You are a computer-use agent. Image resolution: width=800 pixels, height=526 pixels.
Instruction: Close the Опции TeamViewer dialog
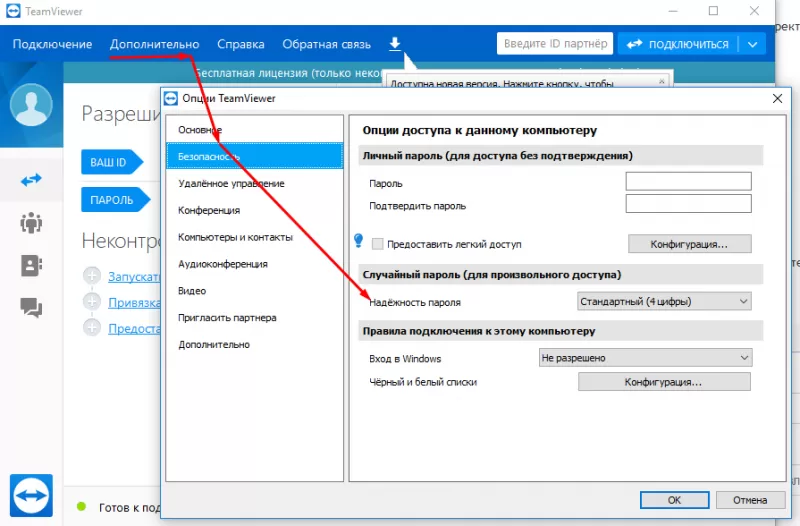pyautogui.click(x=777, y=98)
